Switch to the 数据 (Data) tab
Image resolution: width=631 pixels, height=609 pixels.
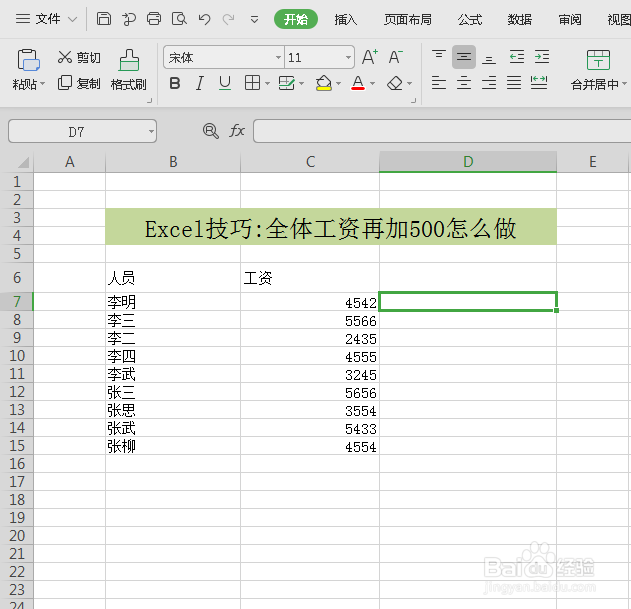(x=520, y=19)
